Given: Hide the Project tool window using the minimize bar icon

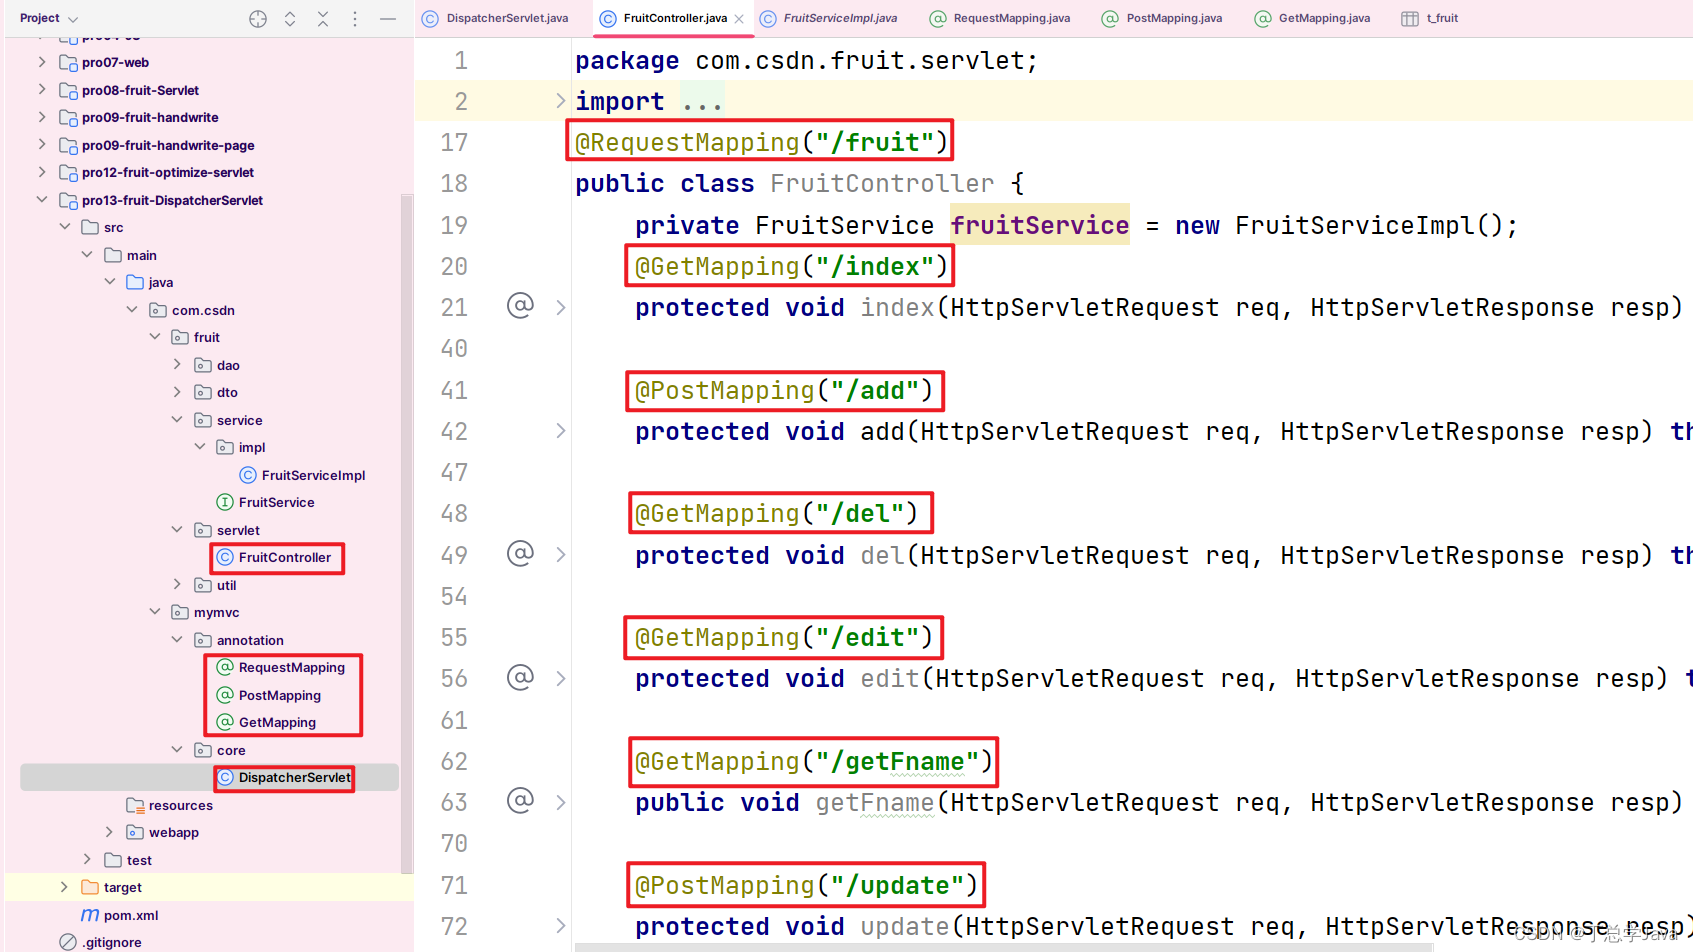Looking at the screenshot, I should (388, 18).
